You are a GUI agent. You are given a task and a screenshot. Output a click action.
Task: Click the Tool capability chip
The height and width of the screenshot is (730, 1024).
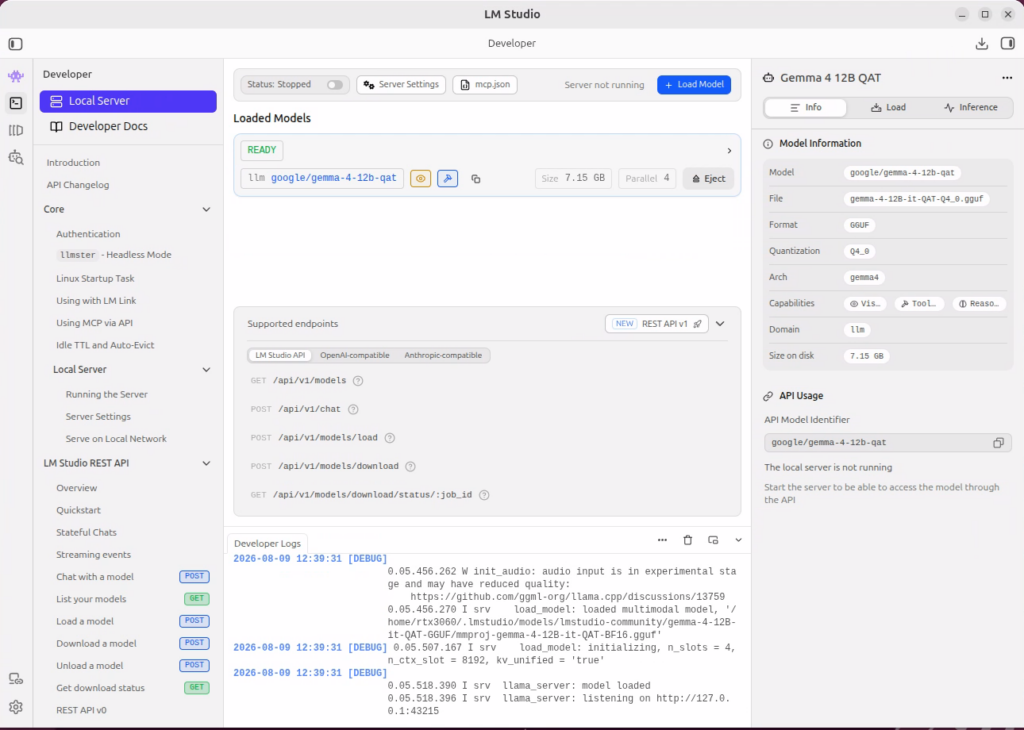(x=919, y=304)
